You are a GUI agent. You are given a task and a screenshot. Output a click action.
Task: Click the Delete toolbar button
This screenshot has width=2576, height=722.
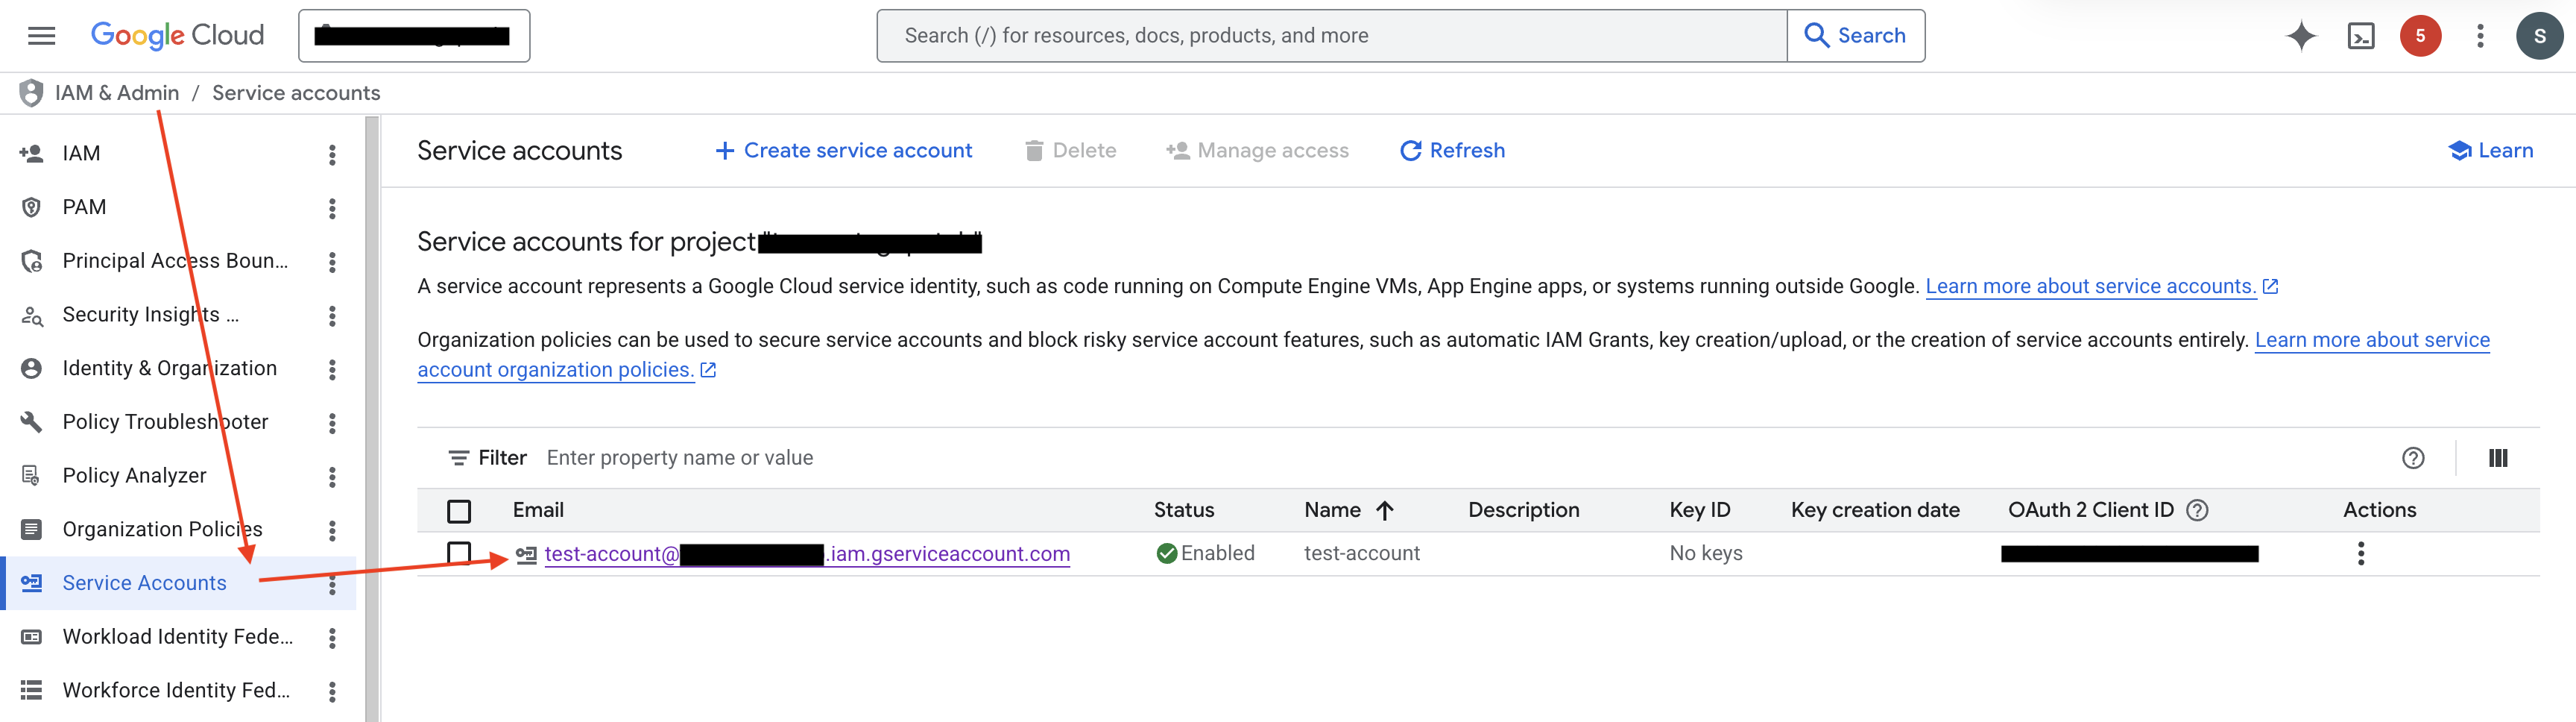1070,151
